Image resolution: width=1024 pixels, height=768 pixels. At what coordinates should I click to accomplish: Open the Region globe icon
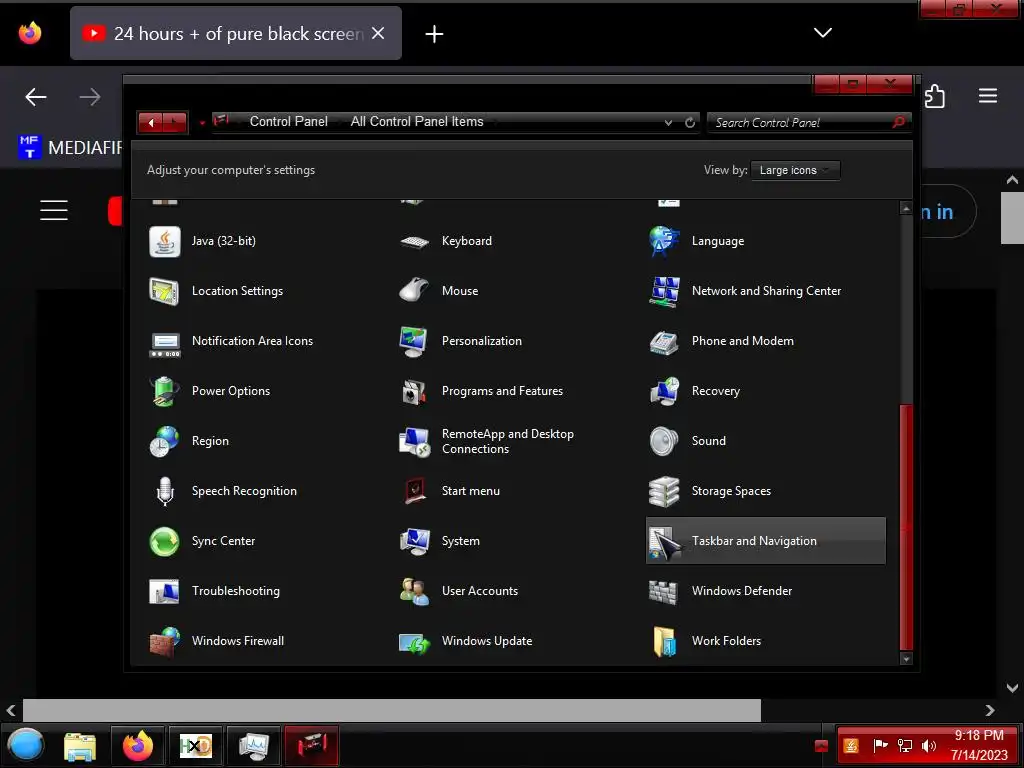pyautogui.click(x=165, y=441)
